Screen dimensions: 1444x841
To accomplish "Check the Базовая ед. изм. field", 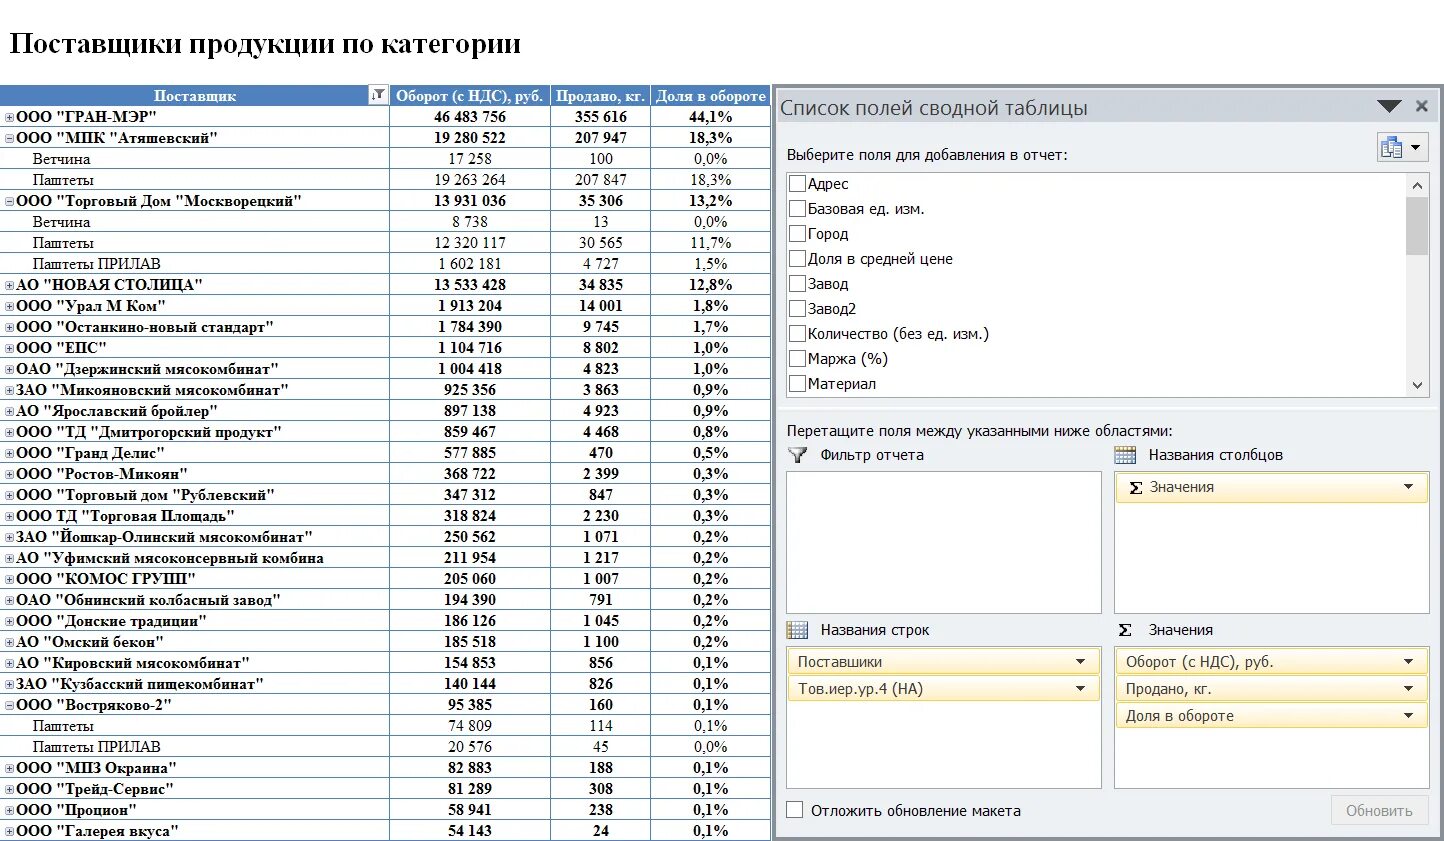I will tap(797, 209).
